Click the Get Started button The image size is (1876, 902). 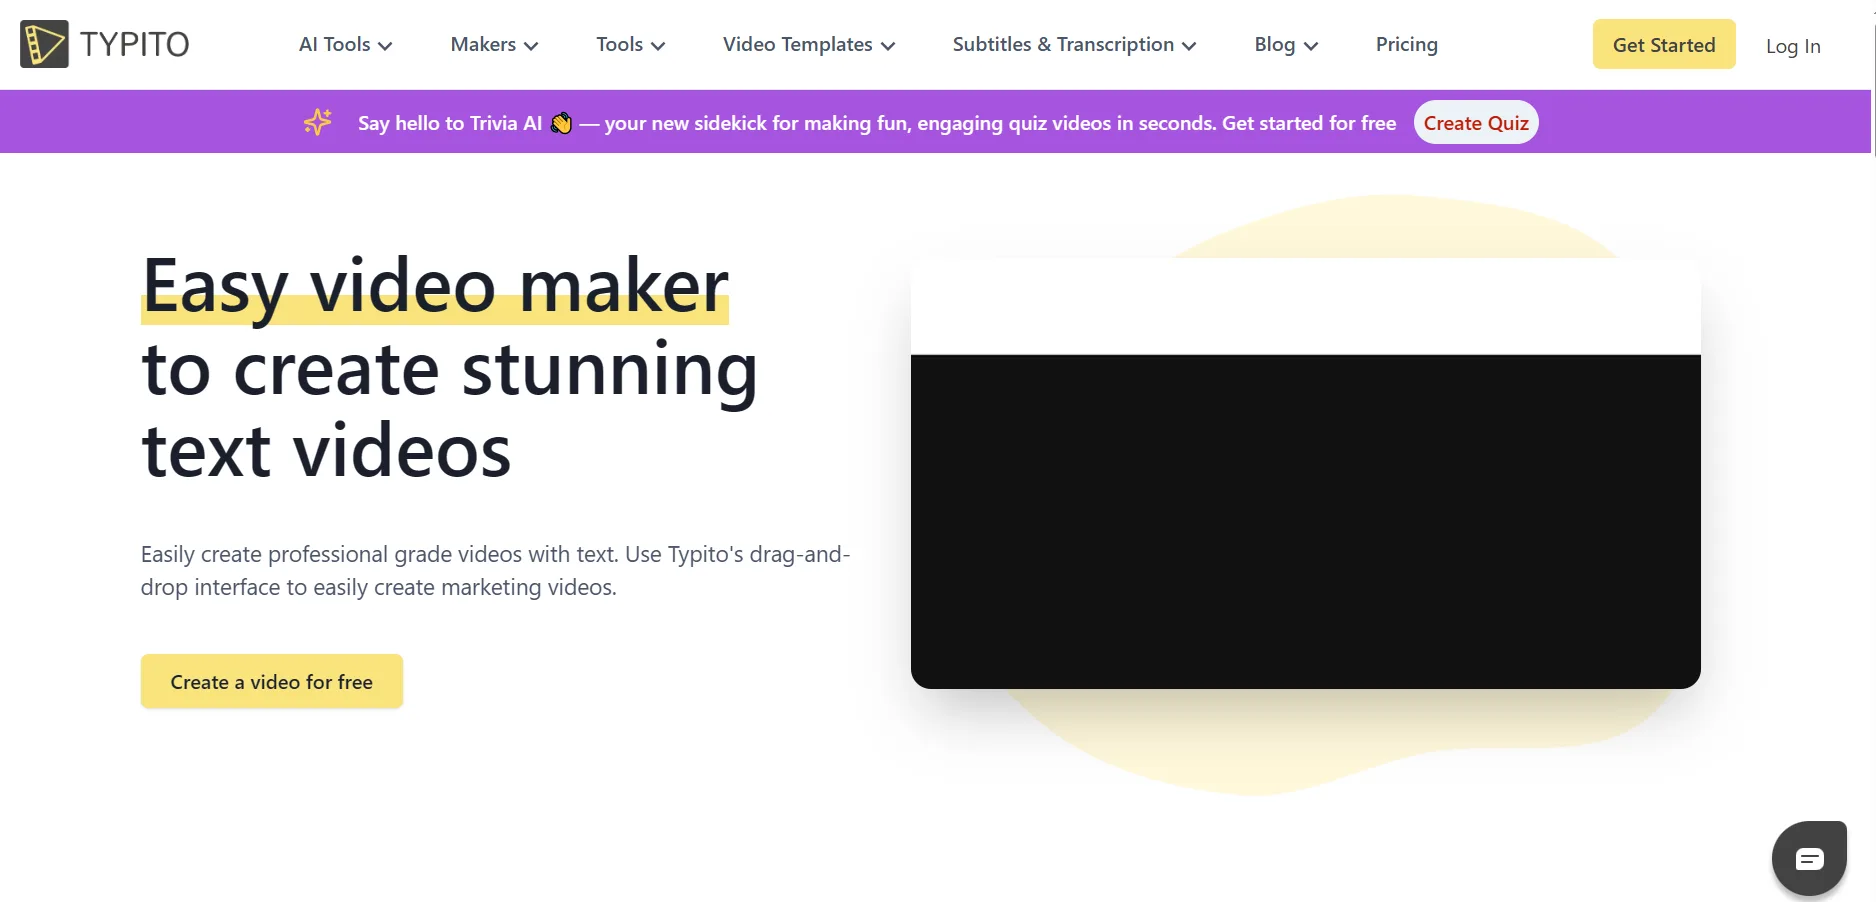point(1664,44)
